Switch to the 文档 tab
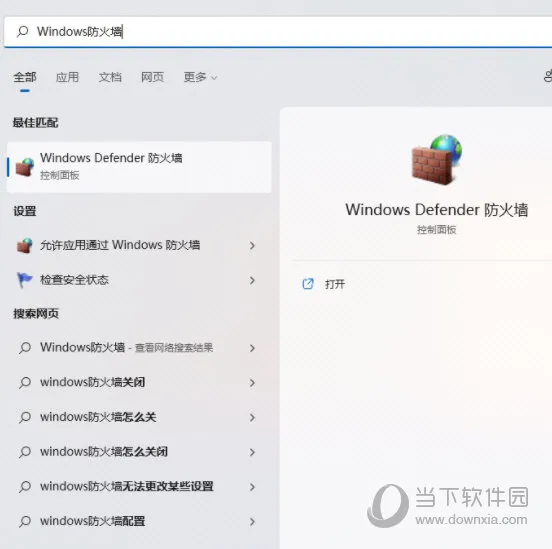Viewport: 552px width, 549px height. [110, 77]
